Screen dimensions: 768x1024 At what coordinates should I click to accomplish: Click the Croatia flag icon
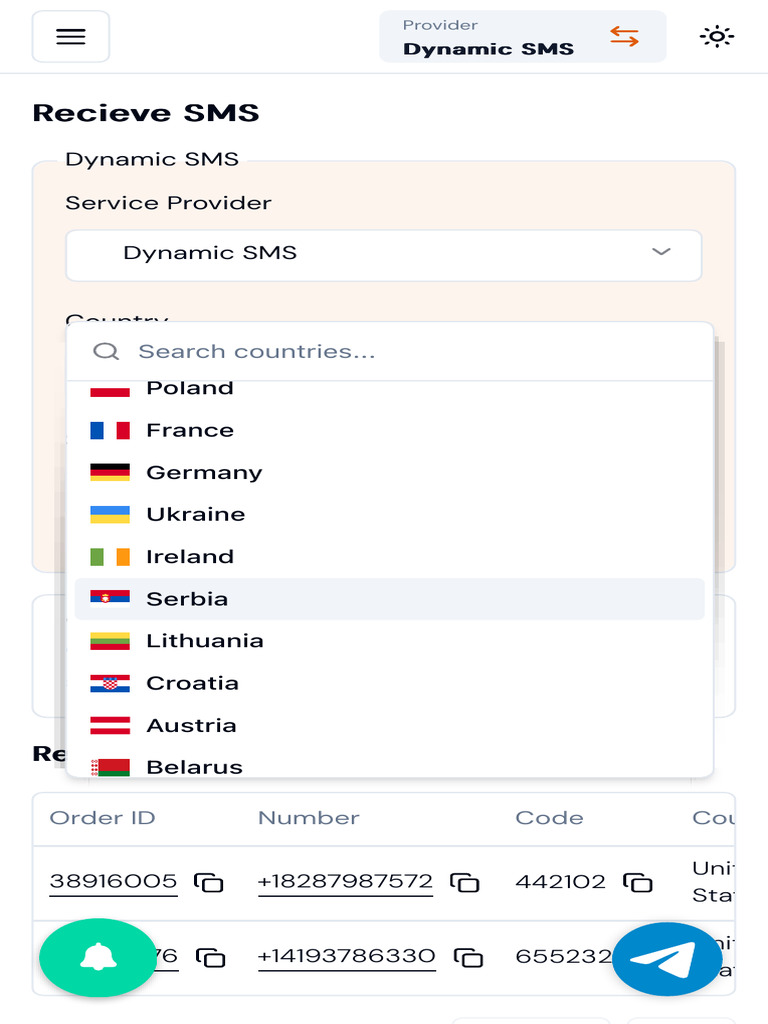110,683
